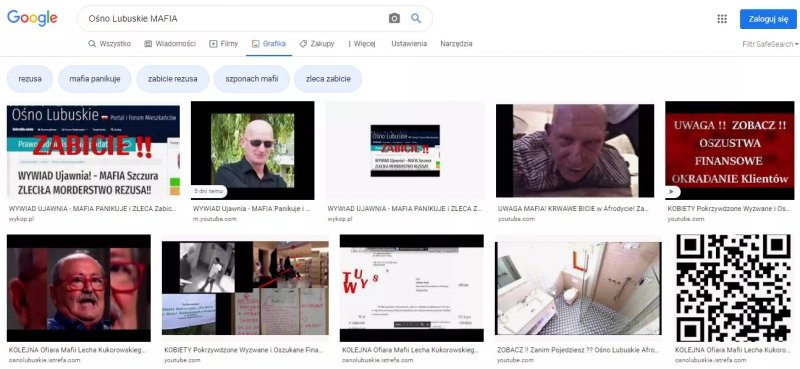
Task: Click the Wszystko tab magnifier icon
Action: 92,44
